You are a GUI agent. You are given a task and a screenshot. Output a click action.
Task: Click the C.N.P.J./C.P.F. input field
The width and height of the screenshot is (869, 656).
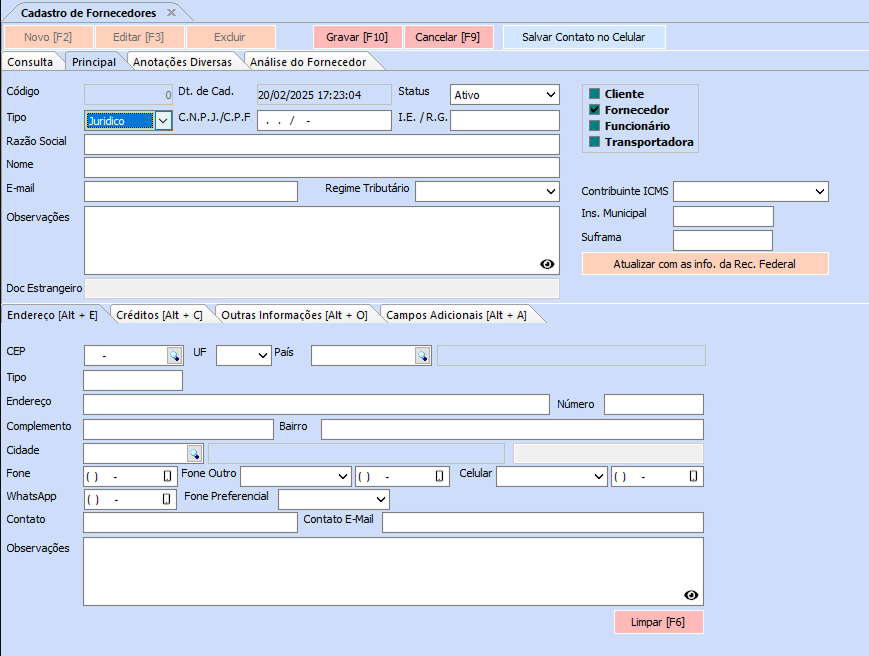point(324,121)
